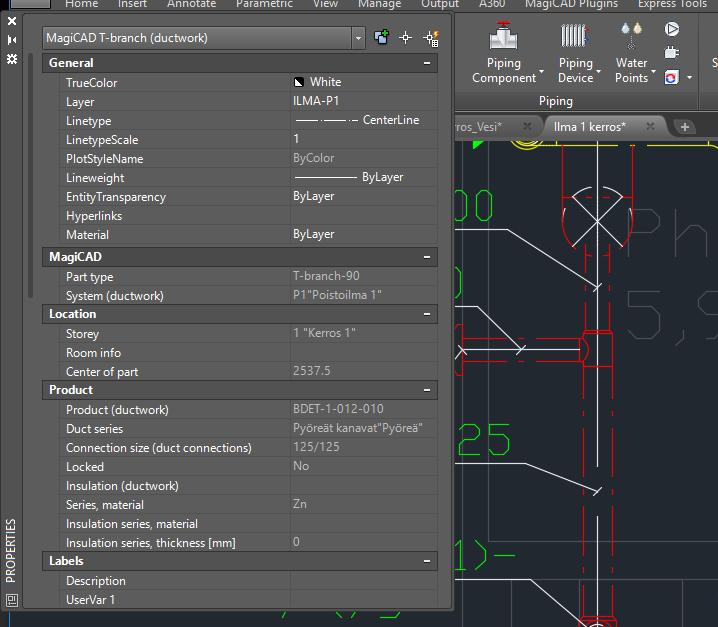Open the Express Tools ribbon tab
The image size is (718, 627).
coord(672,4)
